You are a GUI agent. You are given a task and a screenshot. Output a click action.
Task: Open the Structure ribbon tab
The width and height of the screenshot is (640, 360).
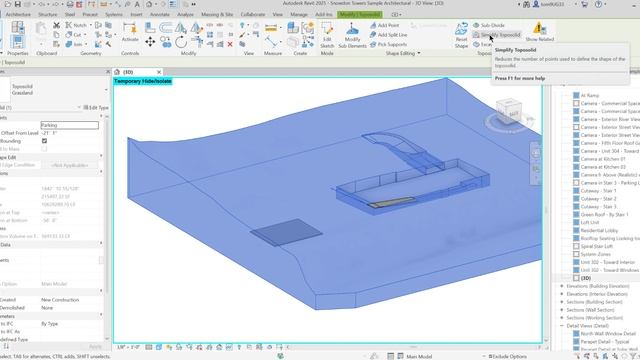[x=48, y=14]
